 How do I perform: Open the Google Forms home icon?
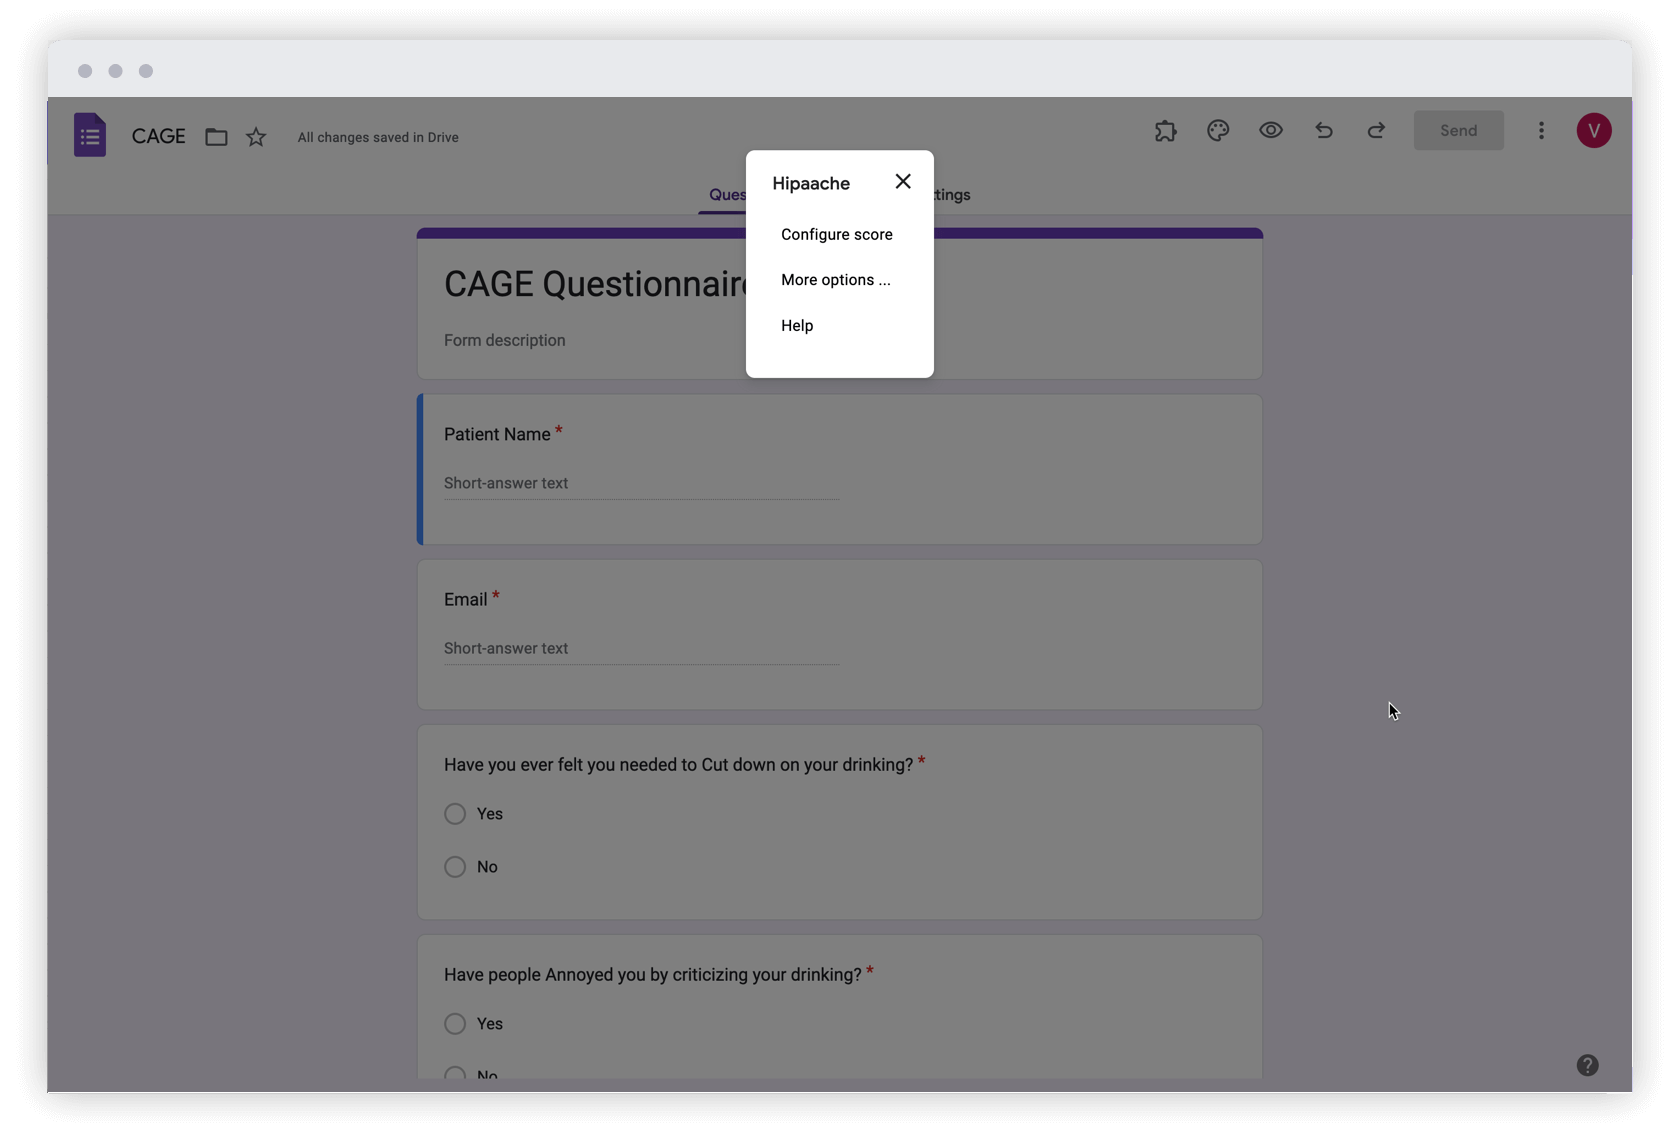90,135
